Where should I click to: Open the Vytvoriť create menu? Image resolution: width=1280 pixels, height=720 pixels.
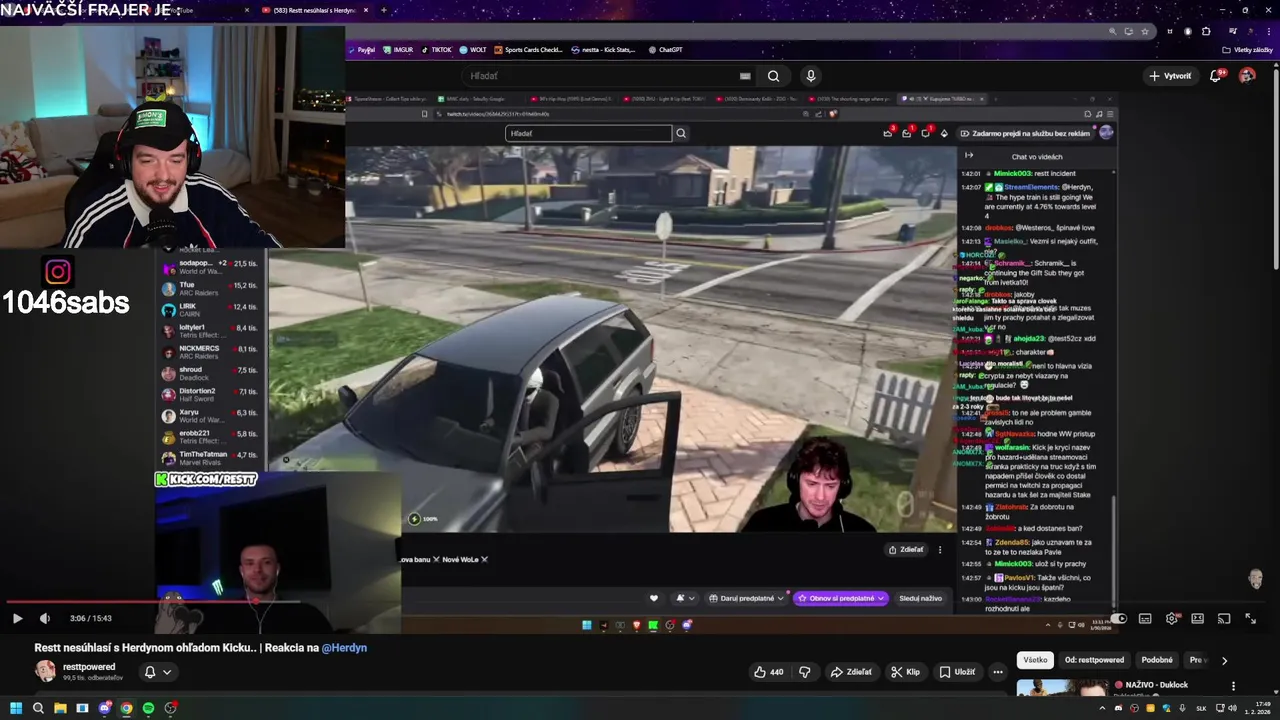click(x=1171, y=76)
